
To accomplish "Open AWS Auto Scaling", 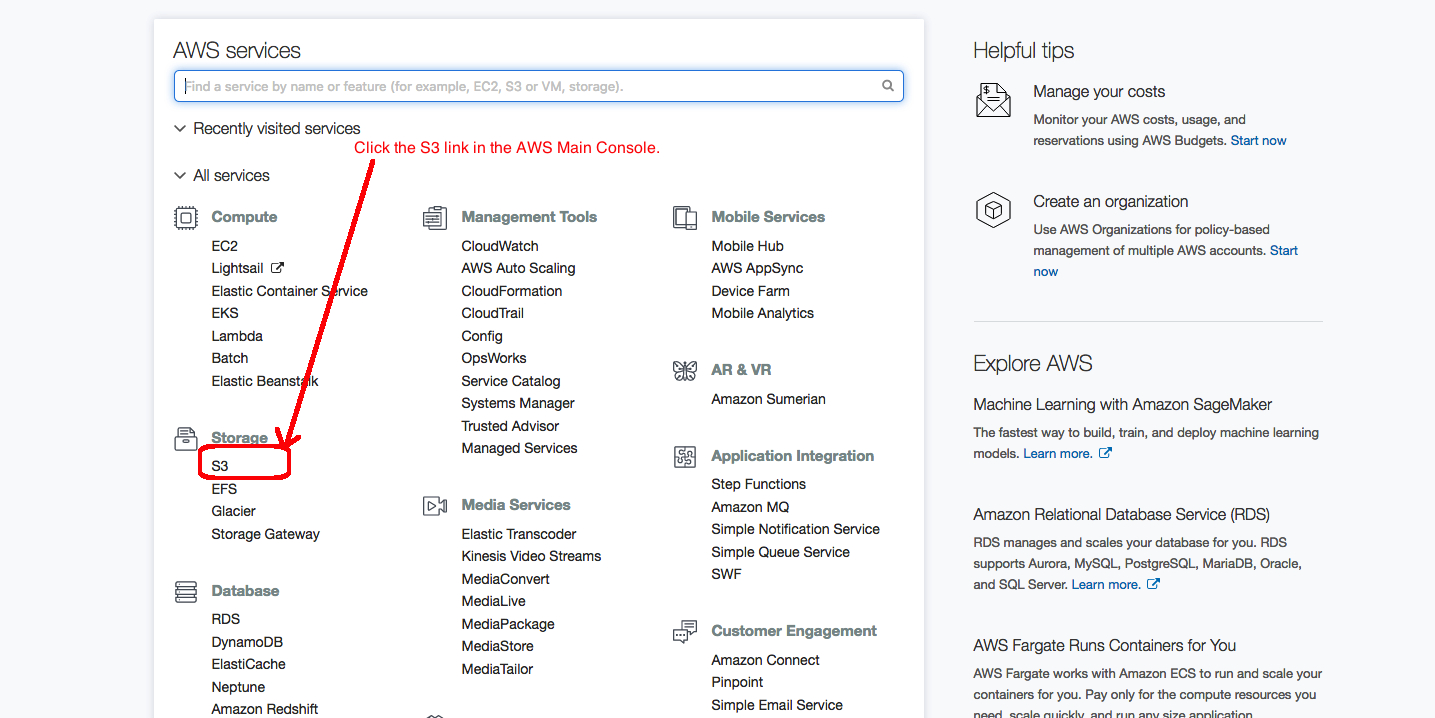I will [518, 268].
